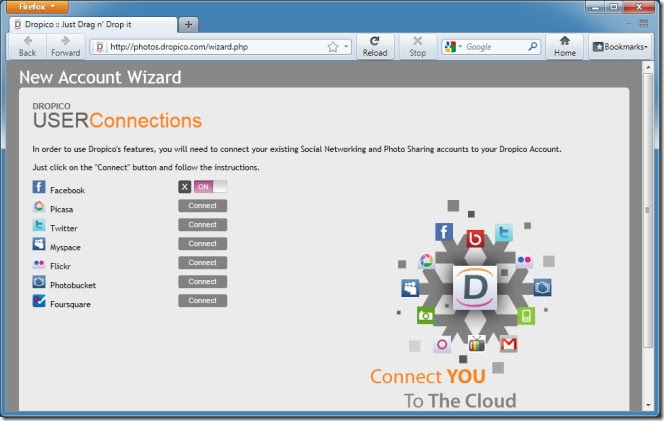Click Connect for Photobucket
The width and height of the screenshot is (664, 421).
tap(202, 282)
